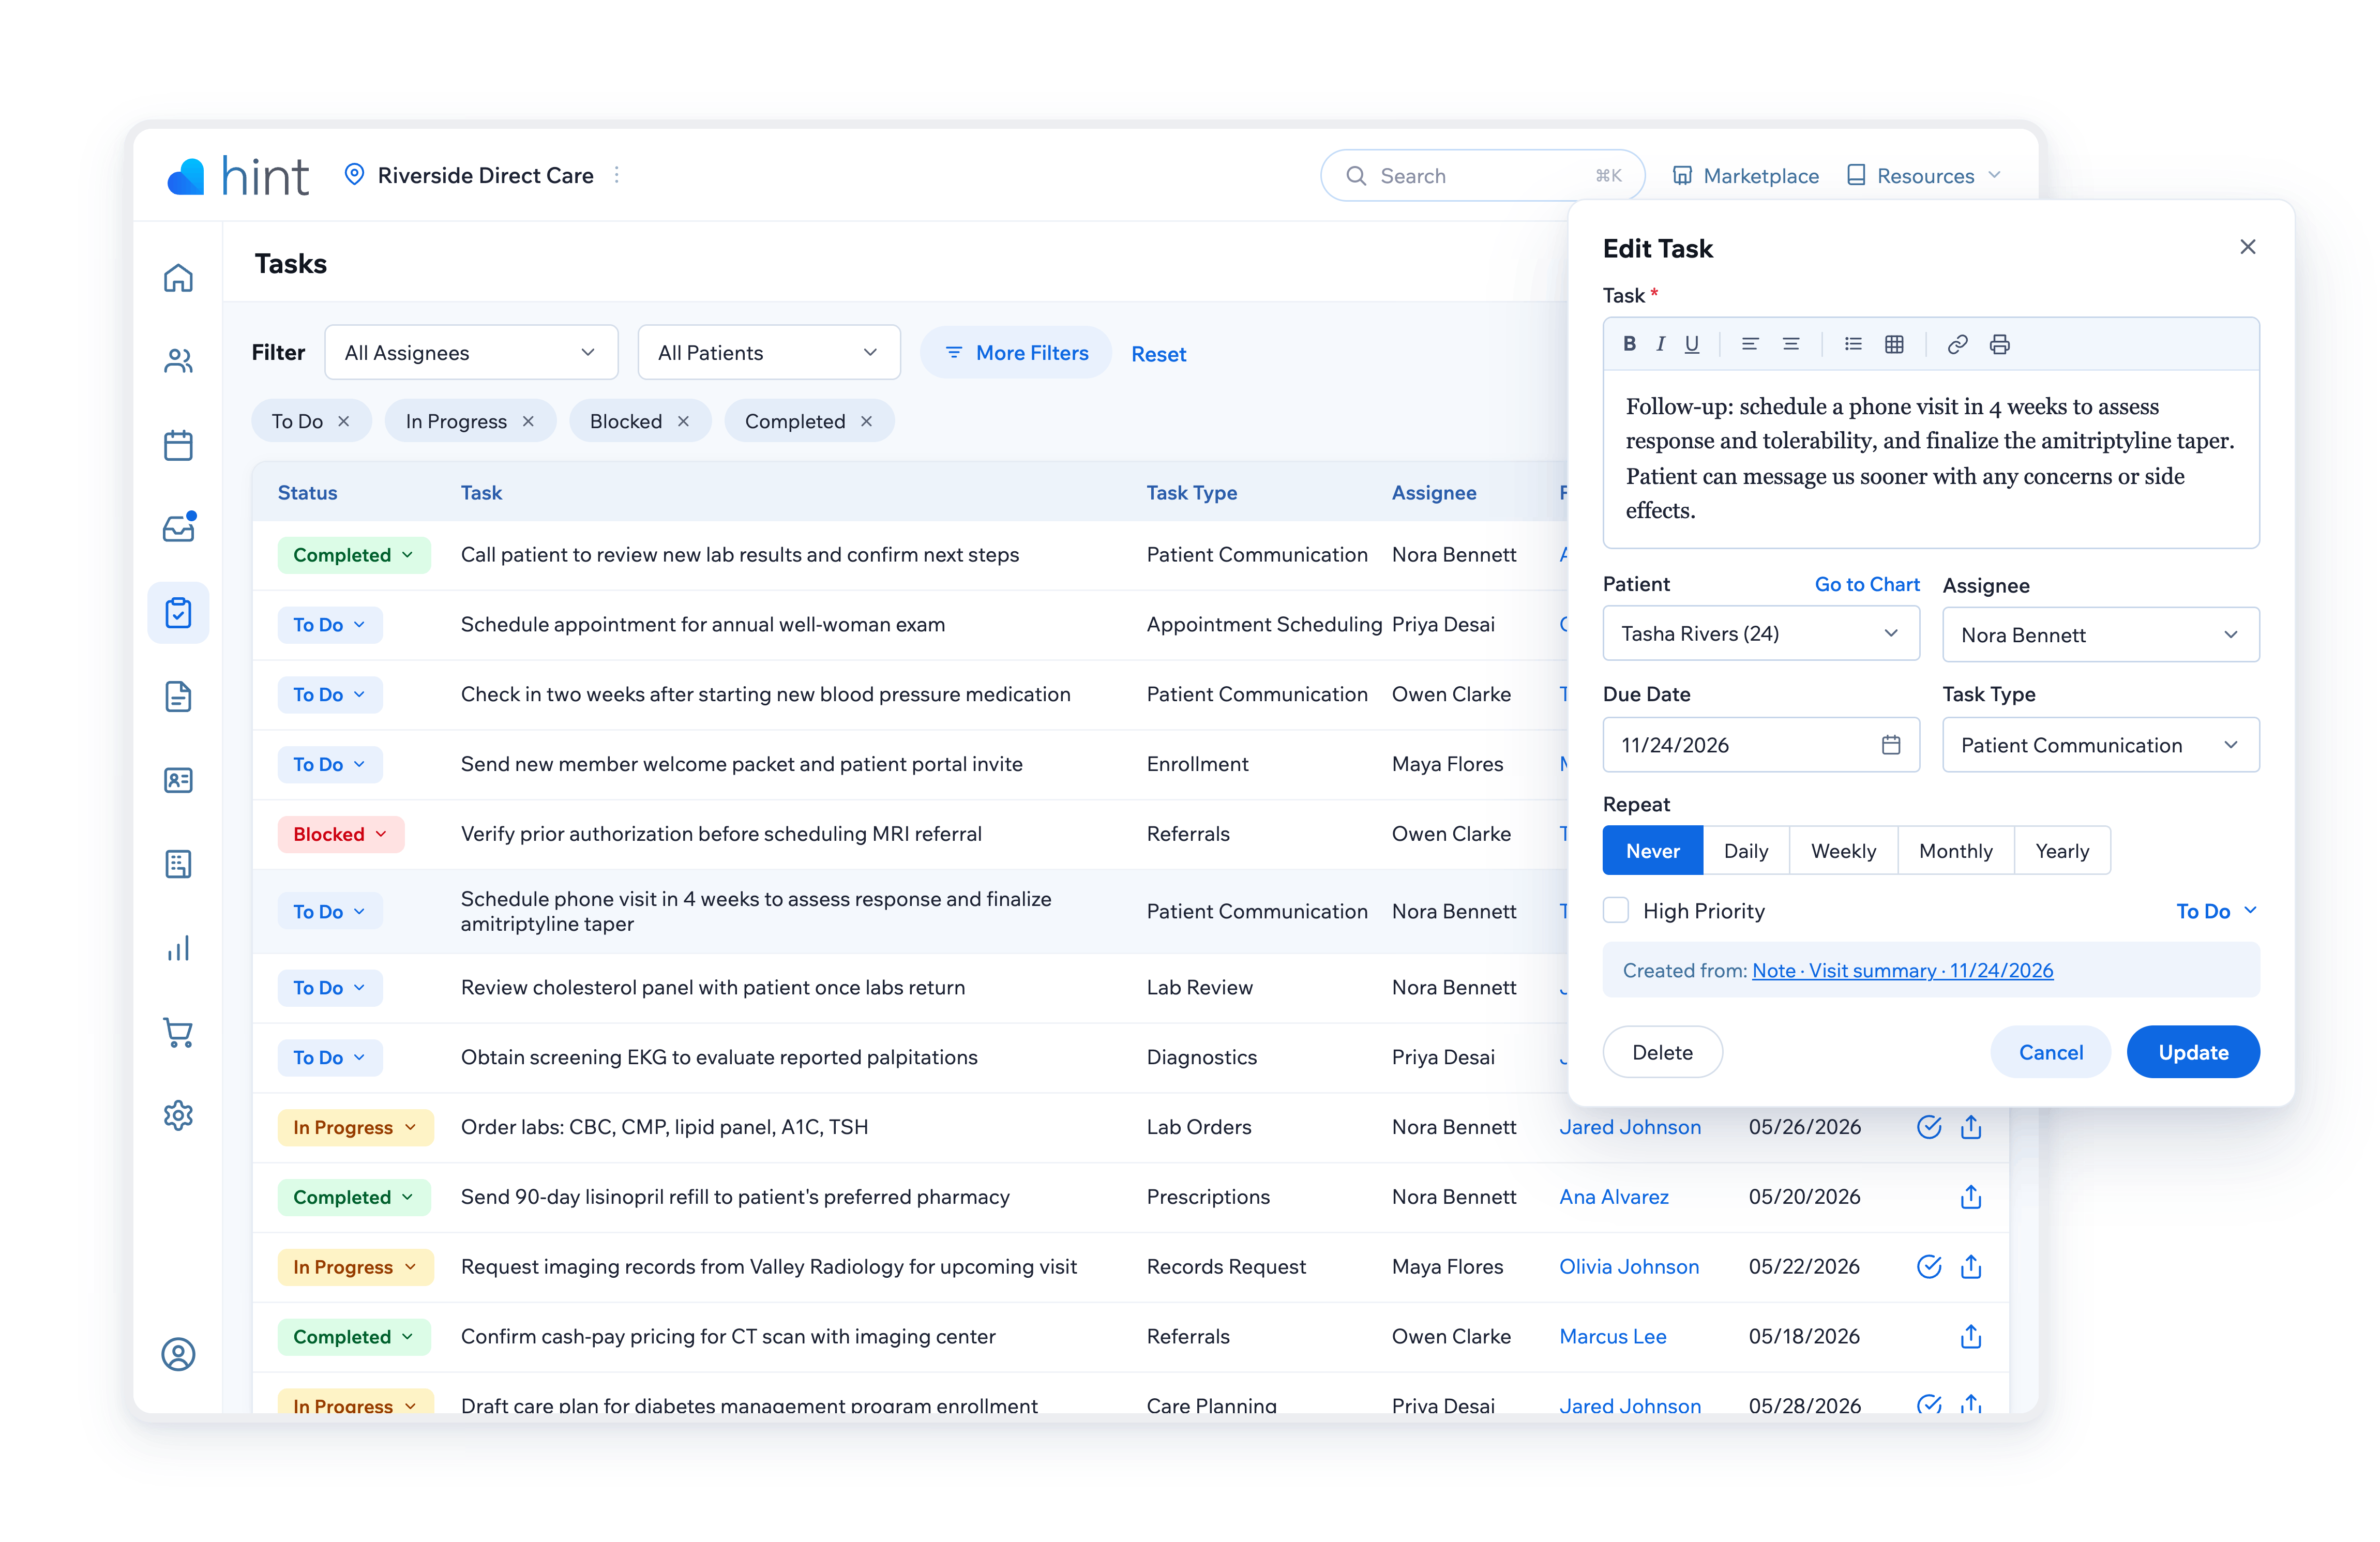Remove the To Do filter chip
The height and width of the screenshot is (1542, 2380).
click(344, 422)
